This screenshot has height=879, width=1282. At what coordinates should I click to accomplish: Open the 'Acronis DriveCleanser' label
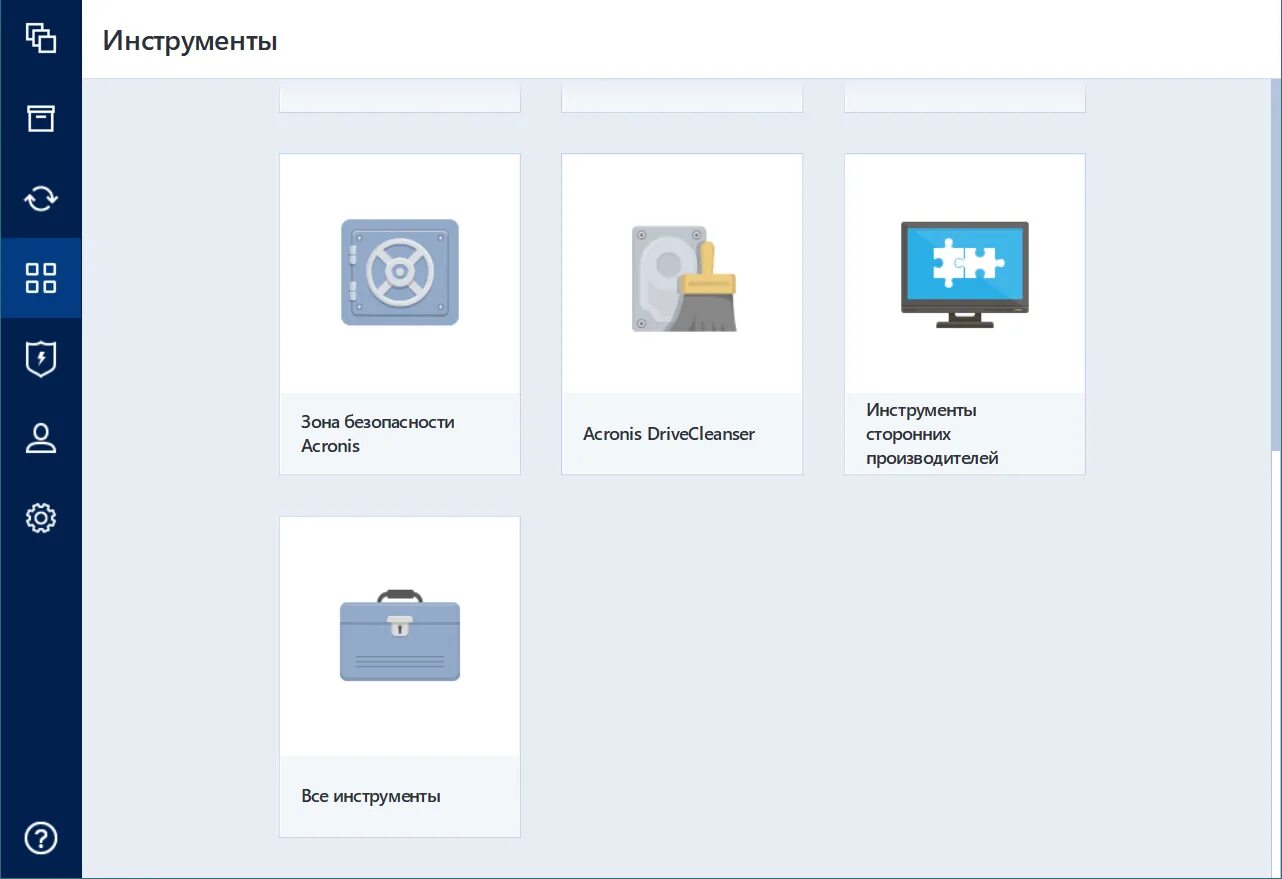(x=669, y=434)
